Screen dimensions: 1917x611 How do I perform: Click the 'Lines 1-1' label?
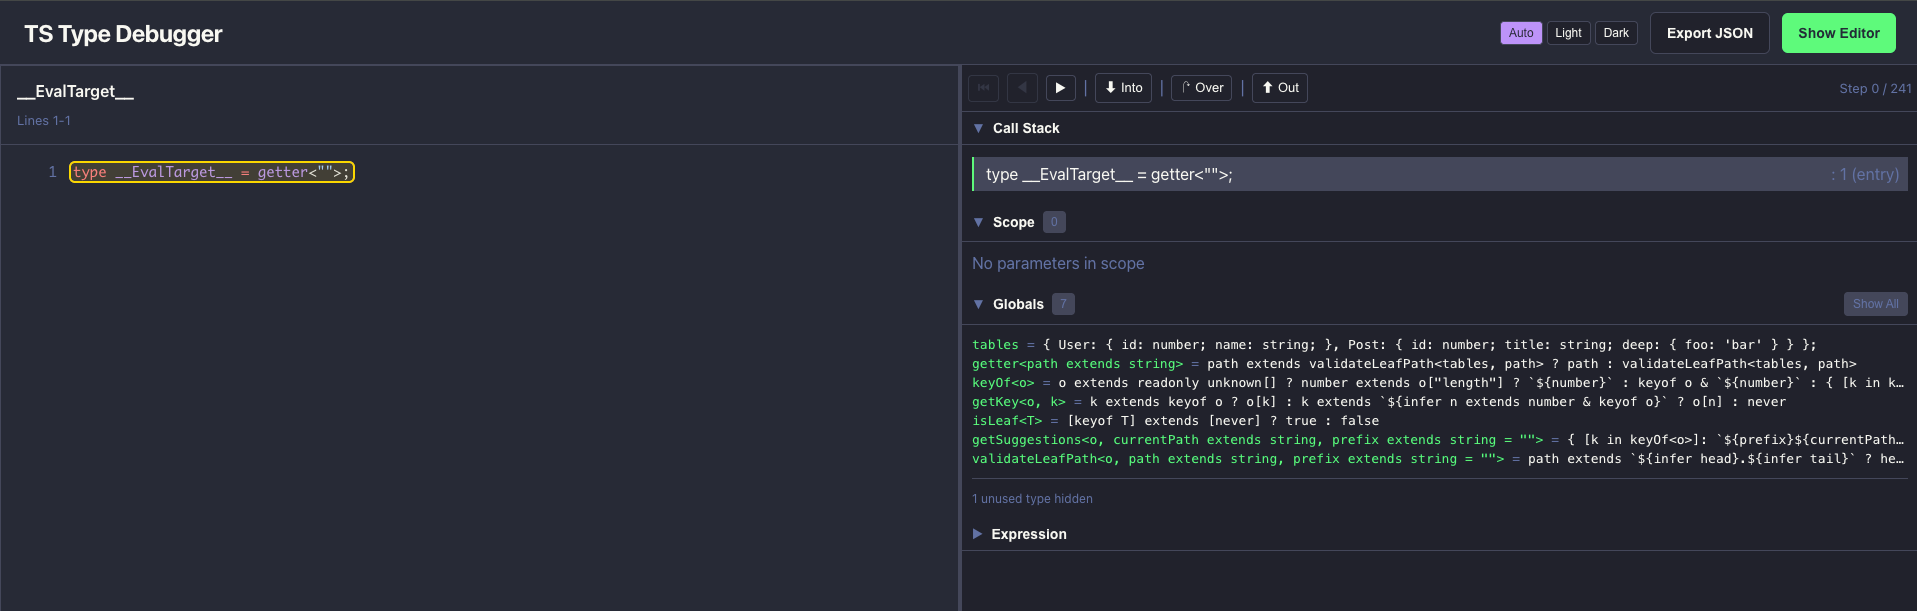tap(44, 120)
